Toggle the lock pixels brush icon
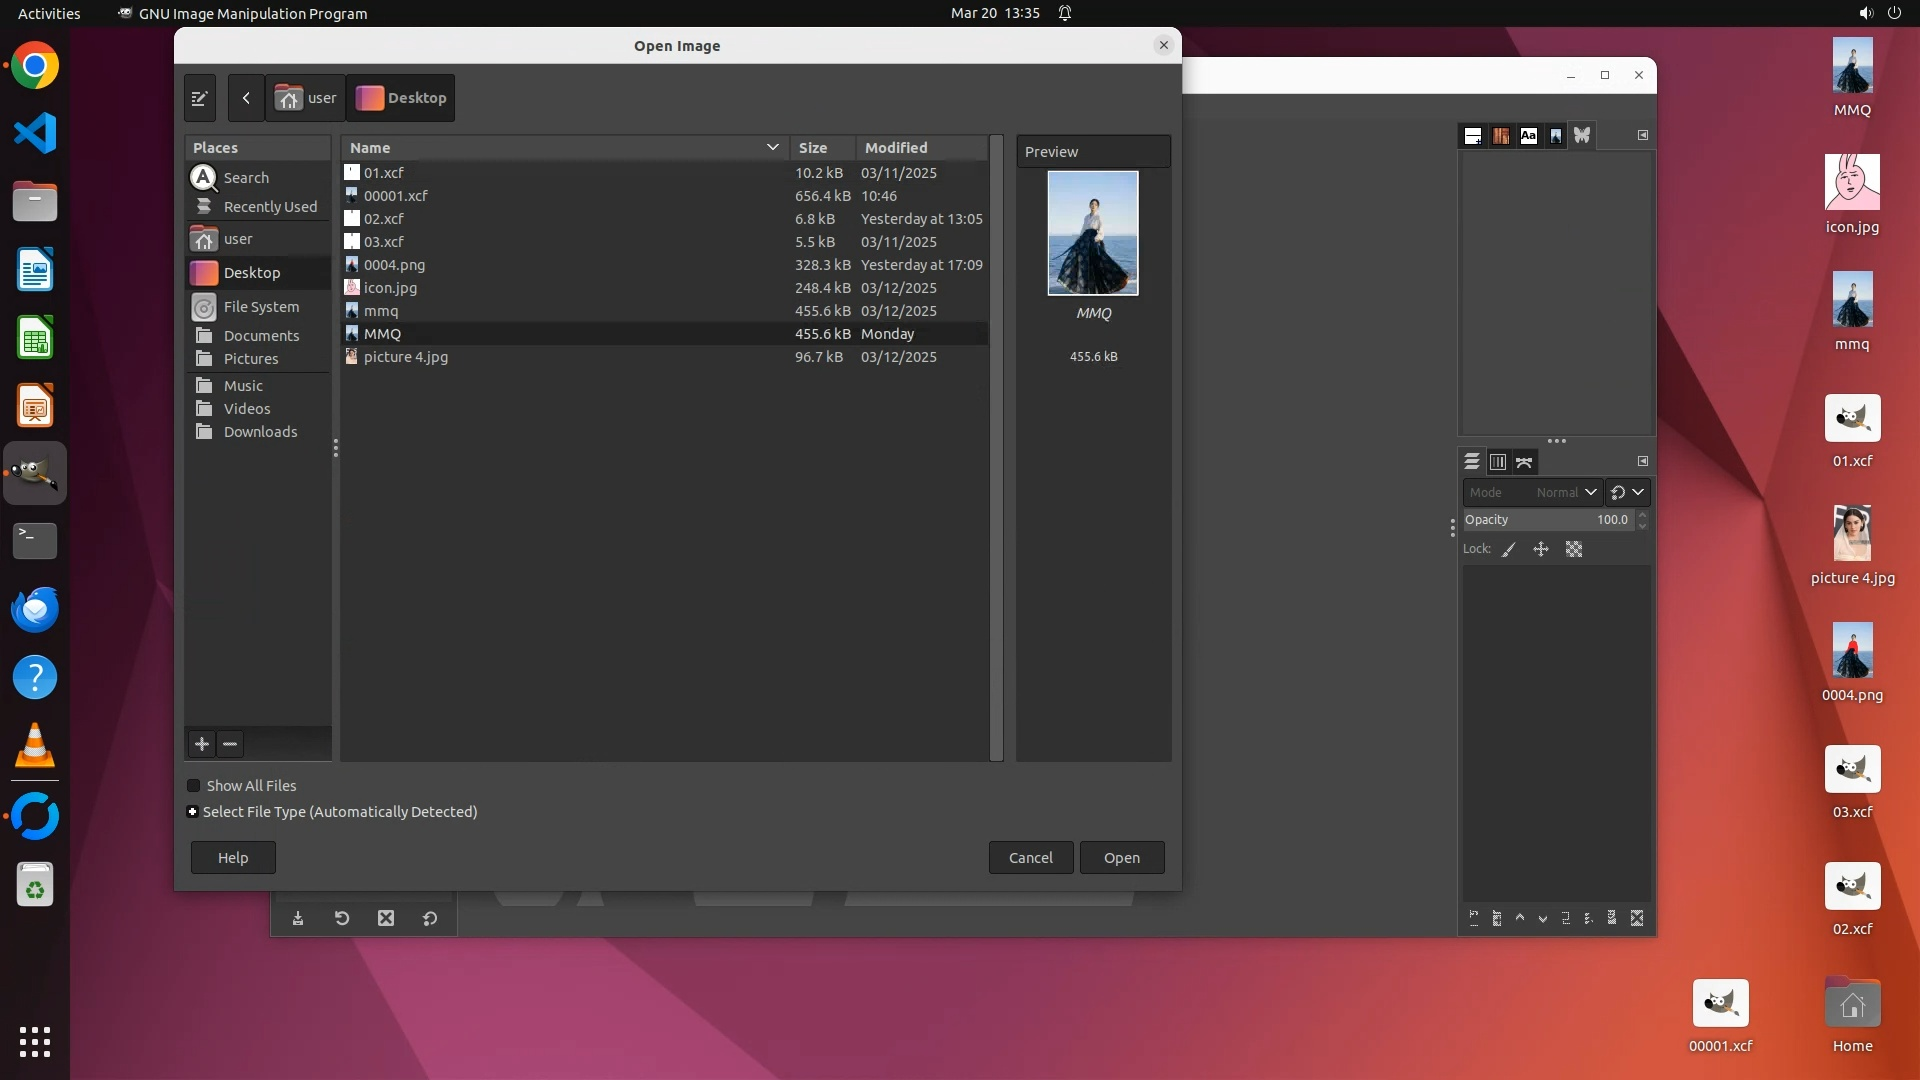This screenshot has width=1920, height=1080. pyautogui.click(x=1509, y=549)
